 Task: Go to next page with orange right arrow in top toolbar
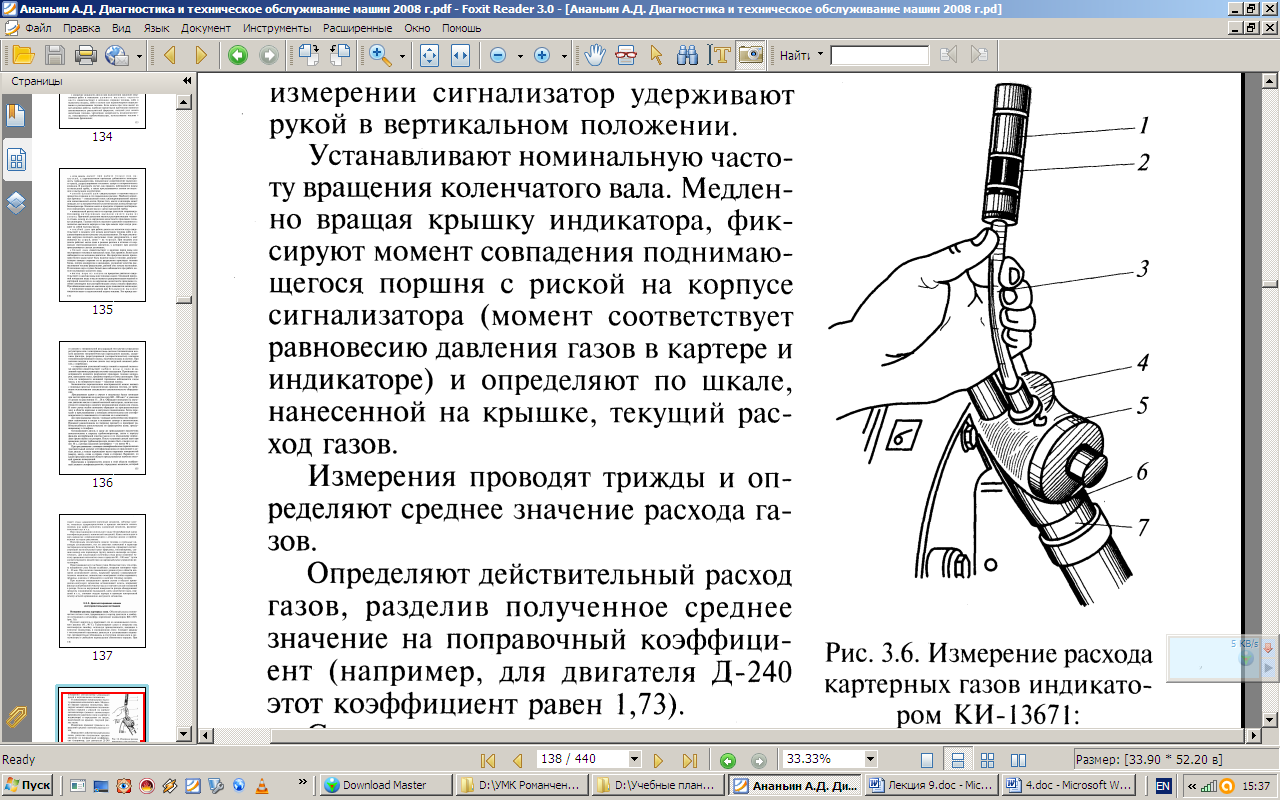pos(201,55)
